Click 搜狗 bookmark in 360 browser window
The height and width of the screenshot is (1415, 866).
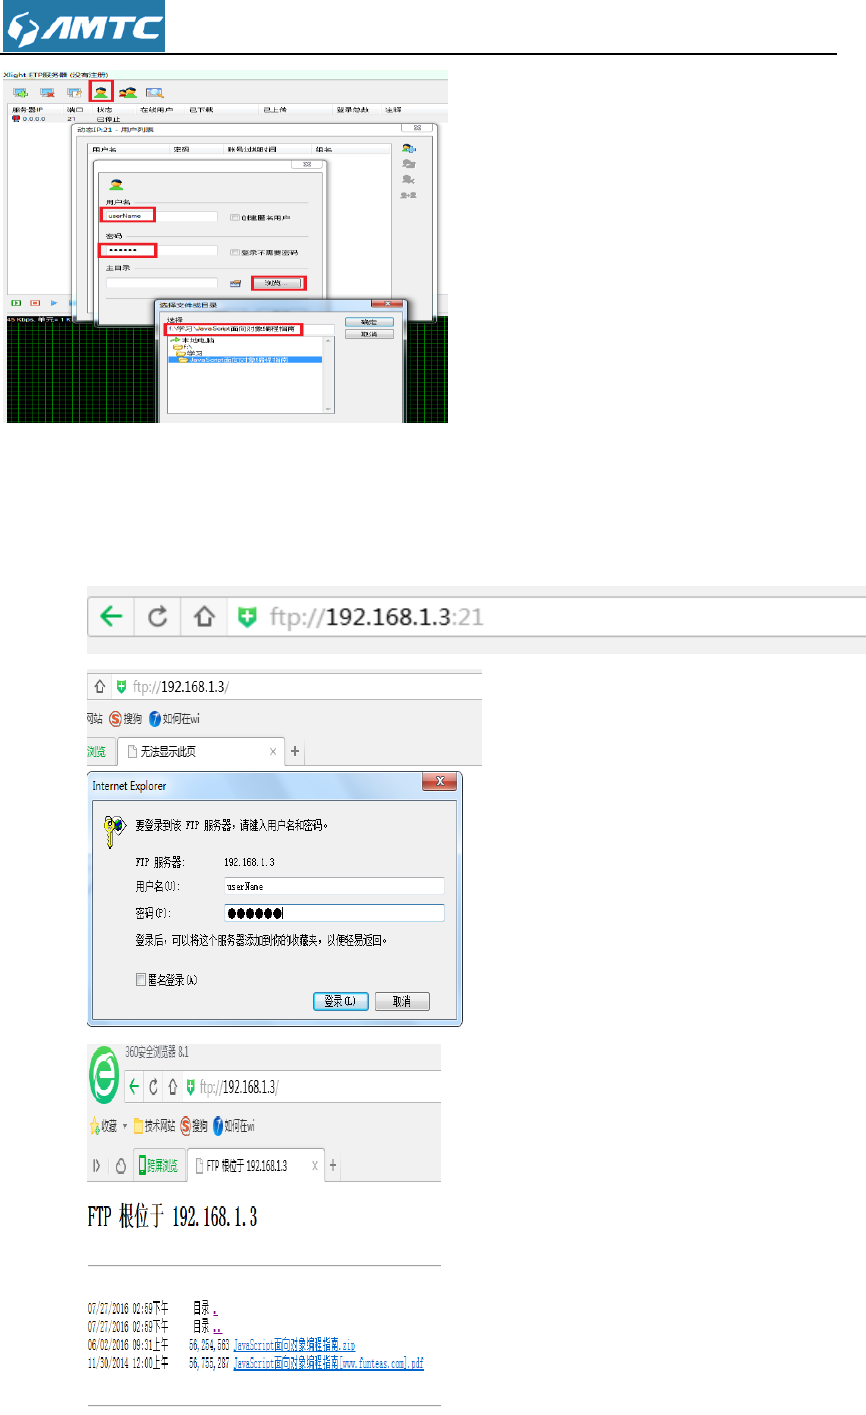194,1125
